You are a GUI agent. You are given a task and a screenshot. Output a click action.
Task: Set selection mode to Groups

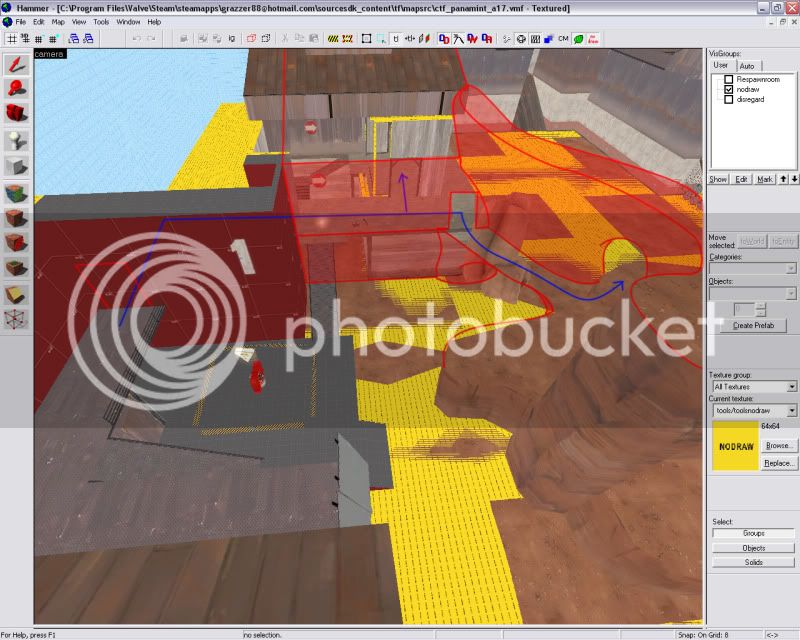[754, 533]
